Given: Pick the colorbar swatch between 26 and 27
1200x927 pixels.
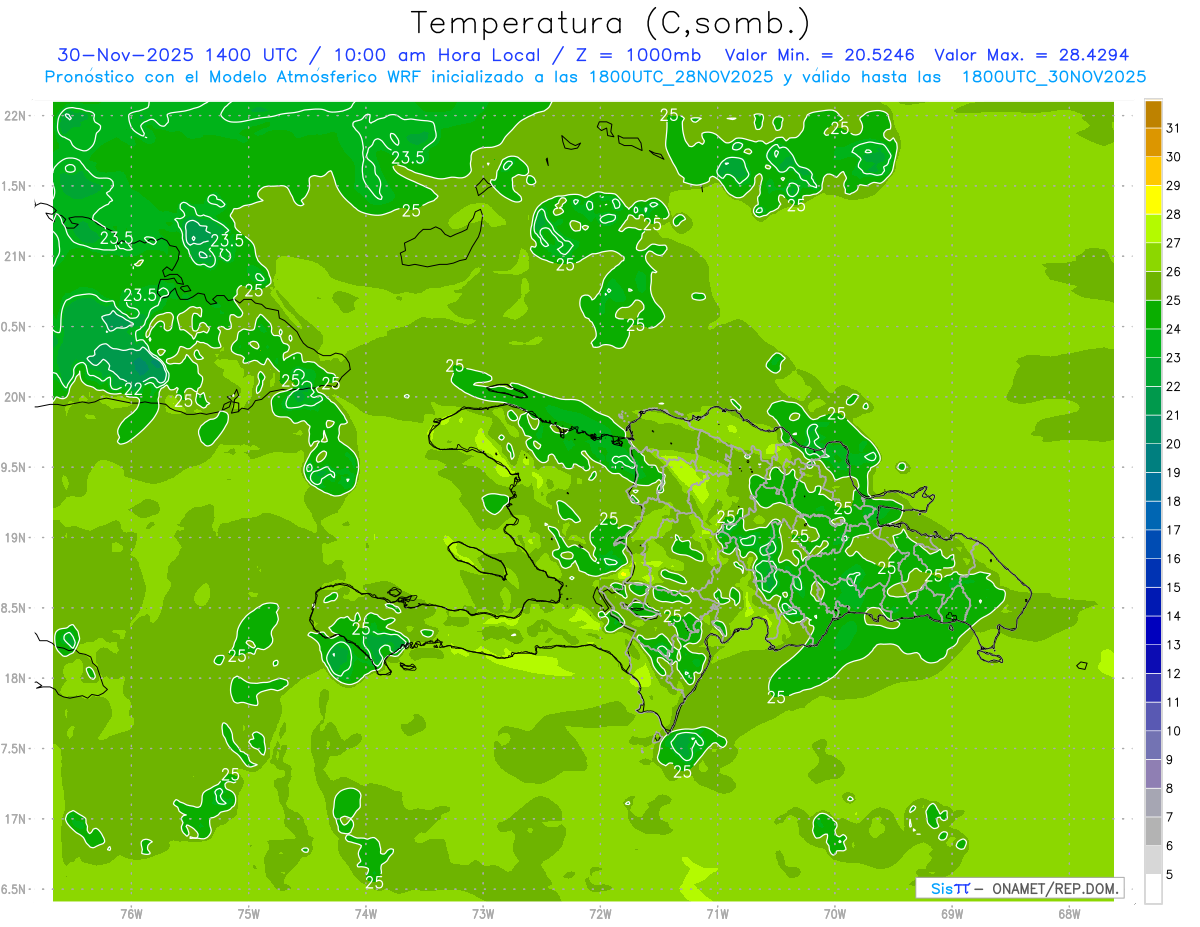Looking at the screenshot, I should tap(1153, 258).
